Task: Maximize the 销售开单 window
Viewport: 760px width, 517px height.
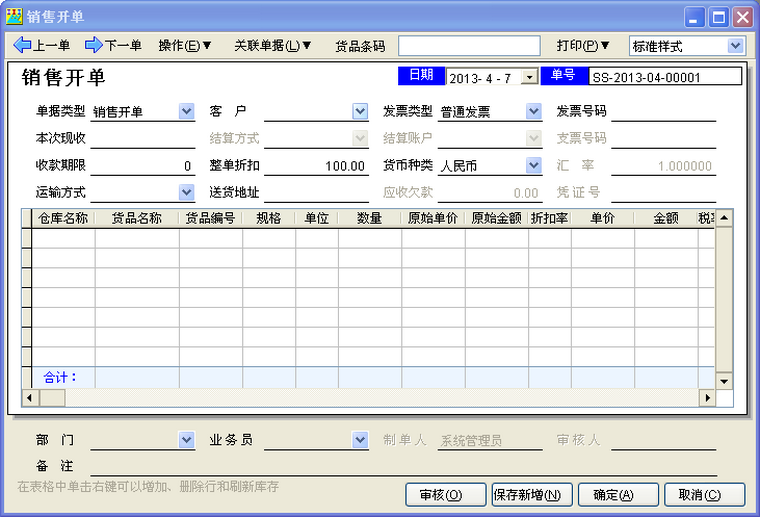Action: coord(719,17)
